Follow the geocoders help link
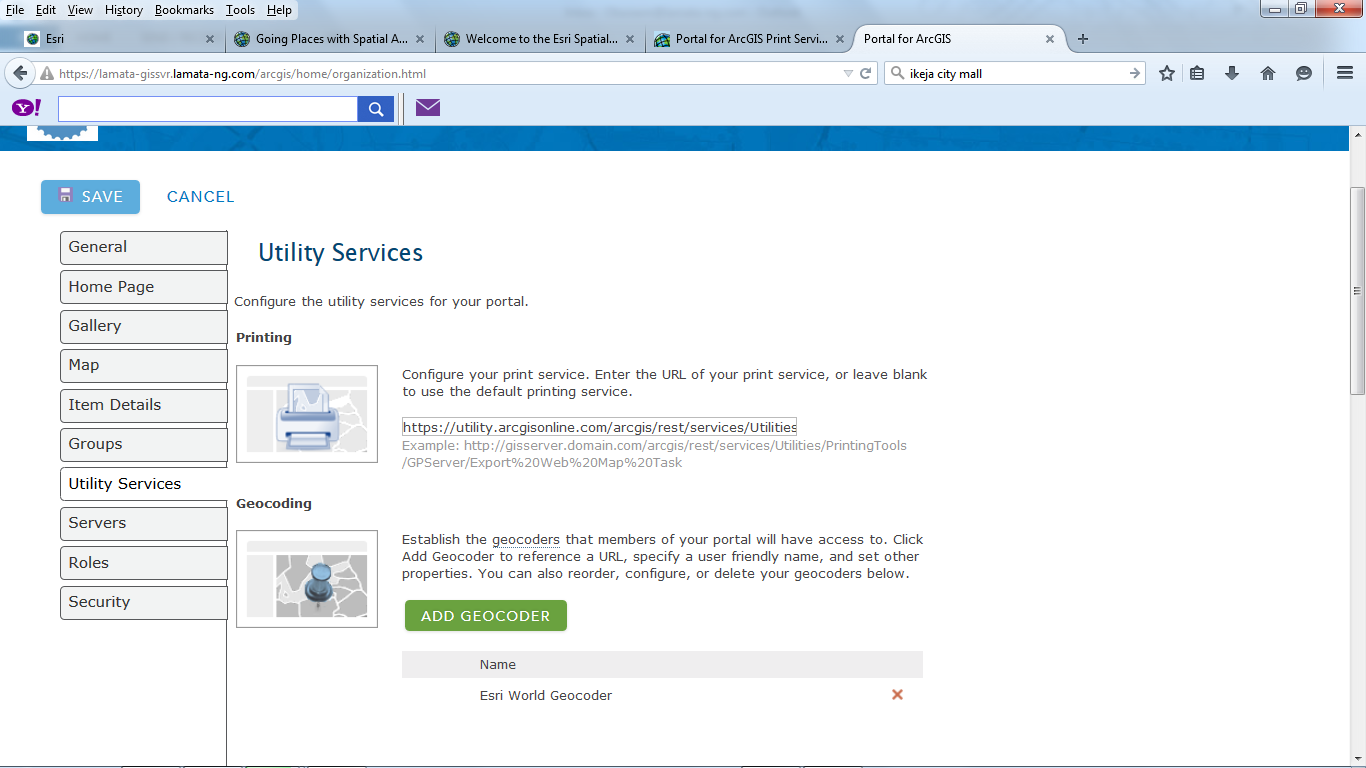The image size is (1366, 768). (x=525, y=540)
